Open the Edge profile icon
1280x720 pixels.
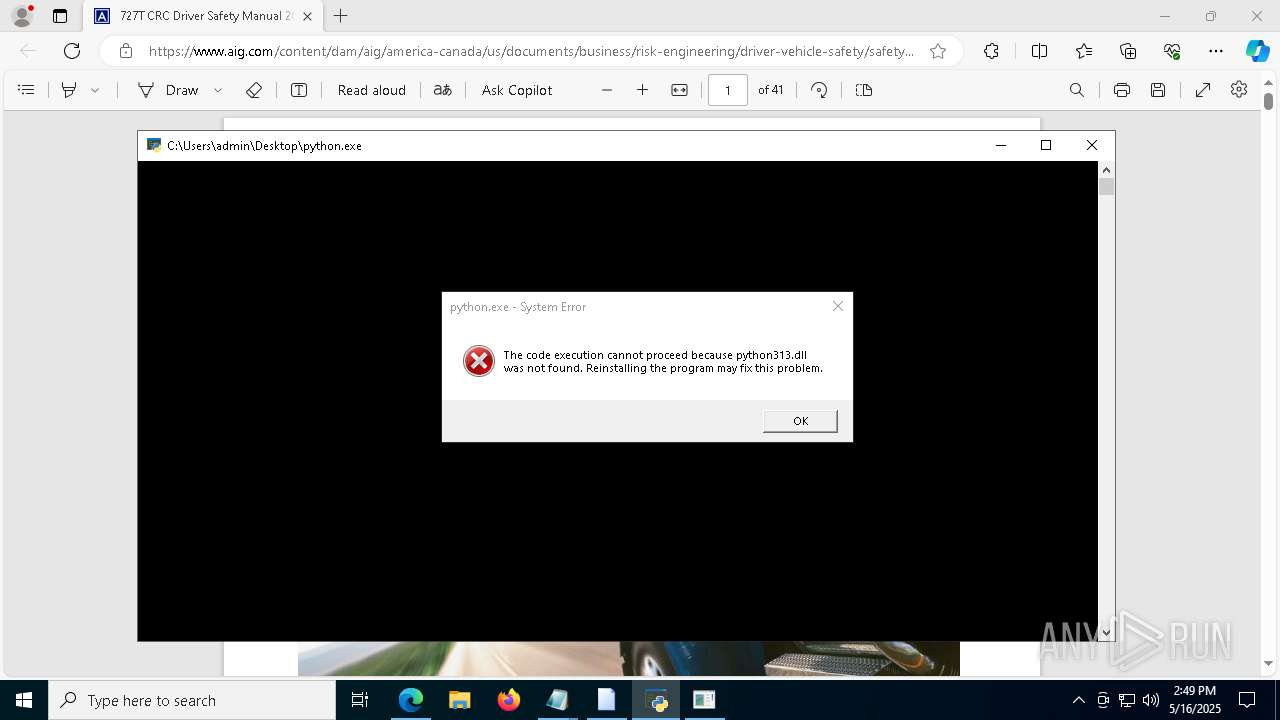[x=22, y=16]
